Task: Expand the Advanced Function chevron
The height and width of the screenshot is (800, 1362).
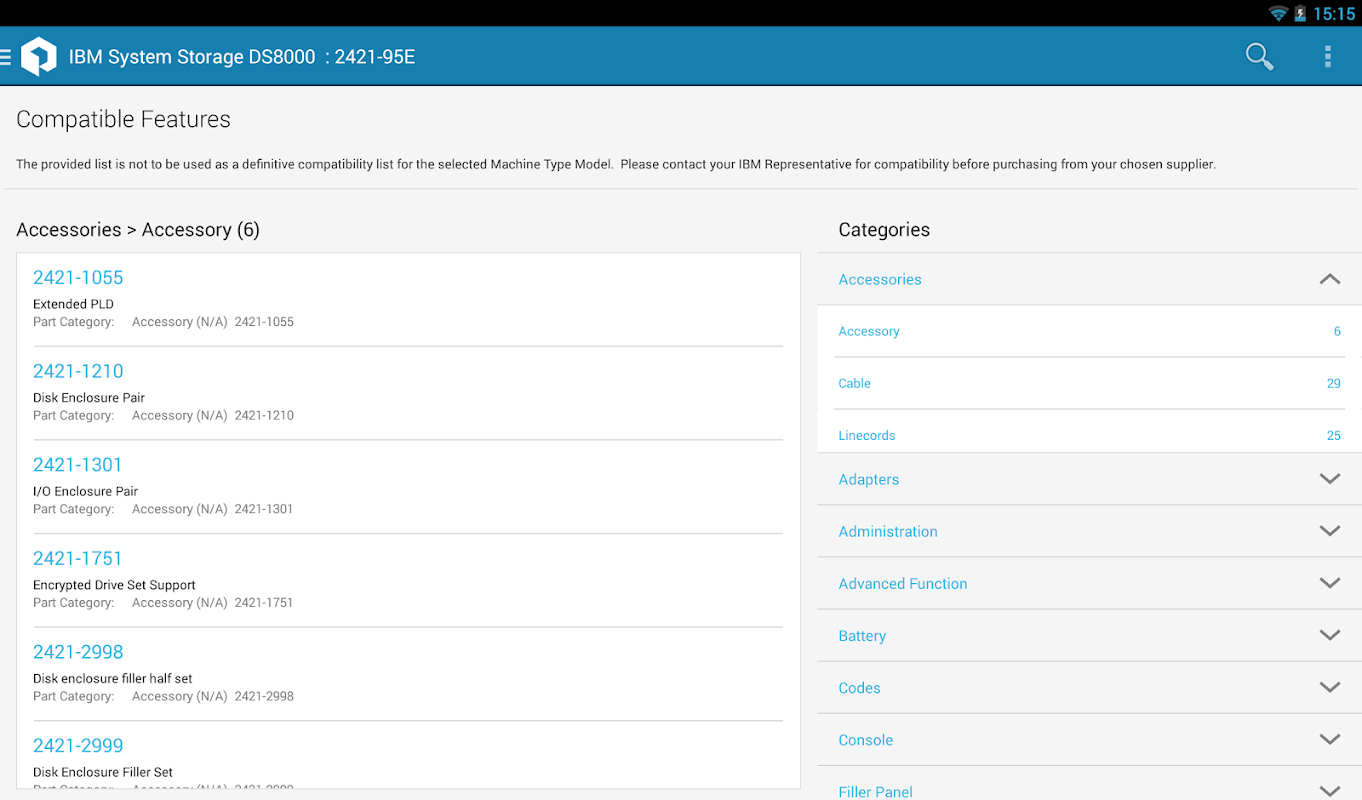Action: pos(1329,583)
